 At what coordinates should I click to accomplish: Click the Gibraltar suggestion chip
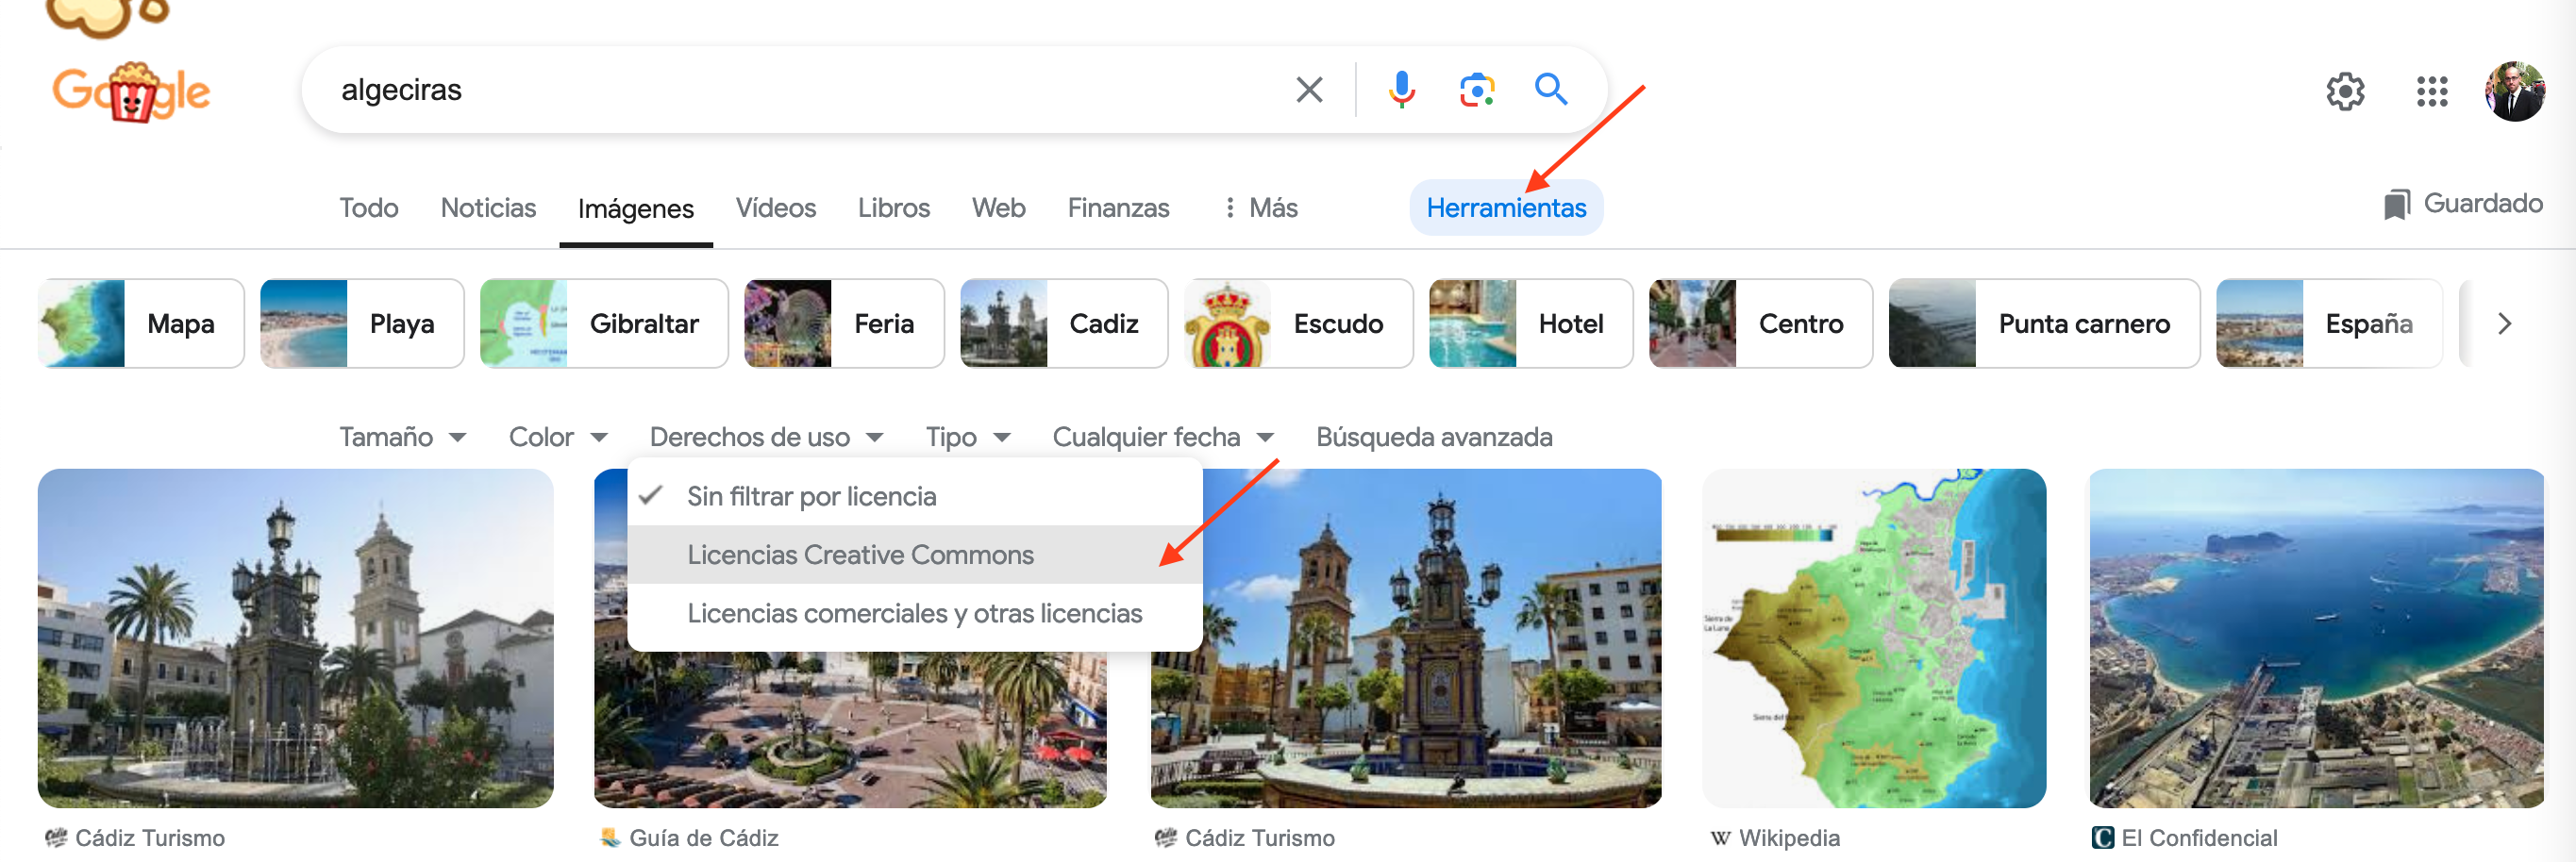tap(604, 324)
